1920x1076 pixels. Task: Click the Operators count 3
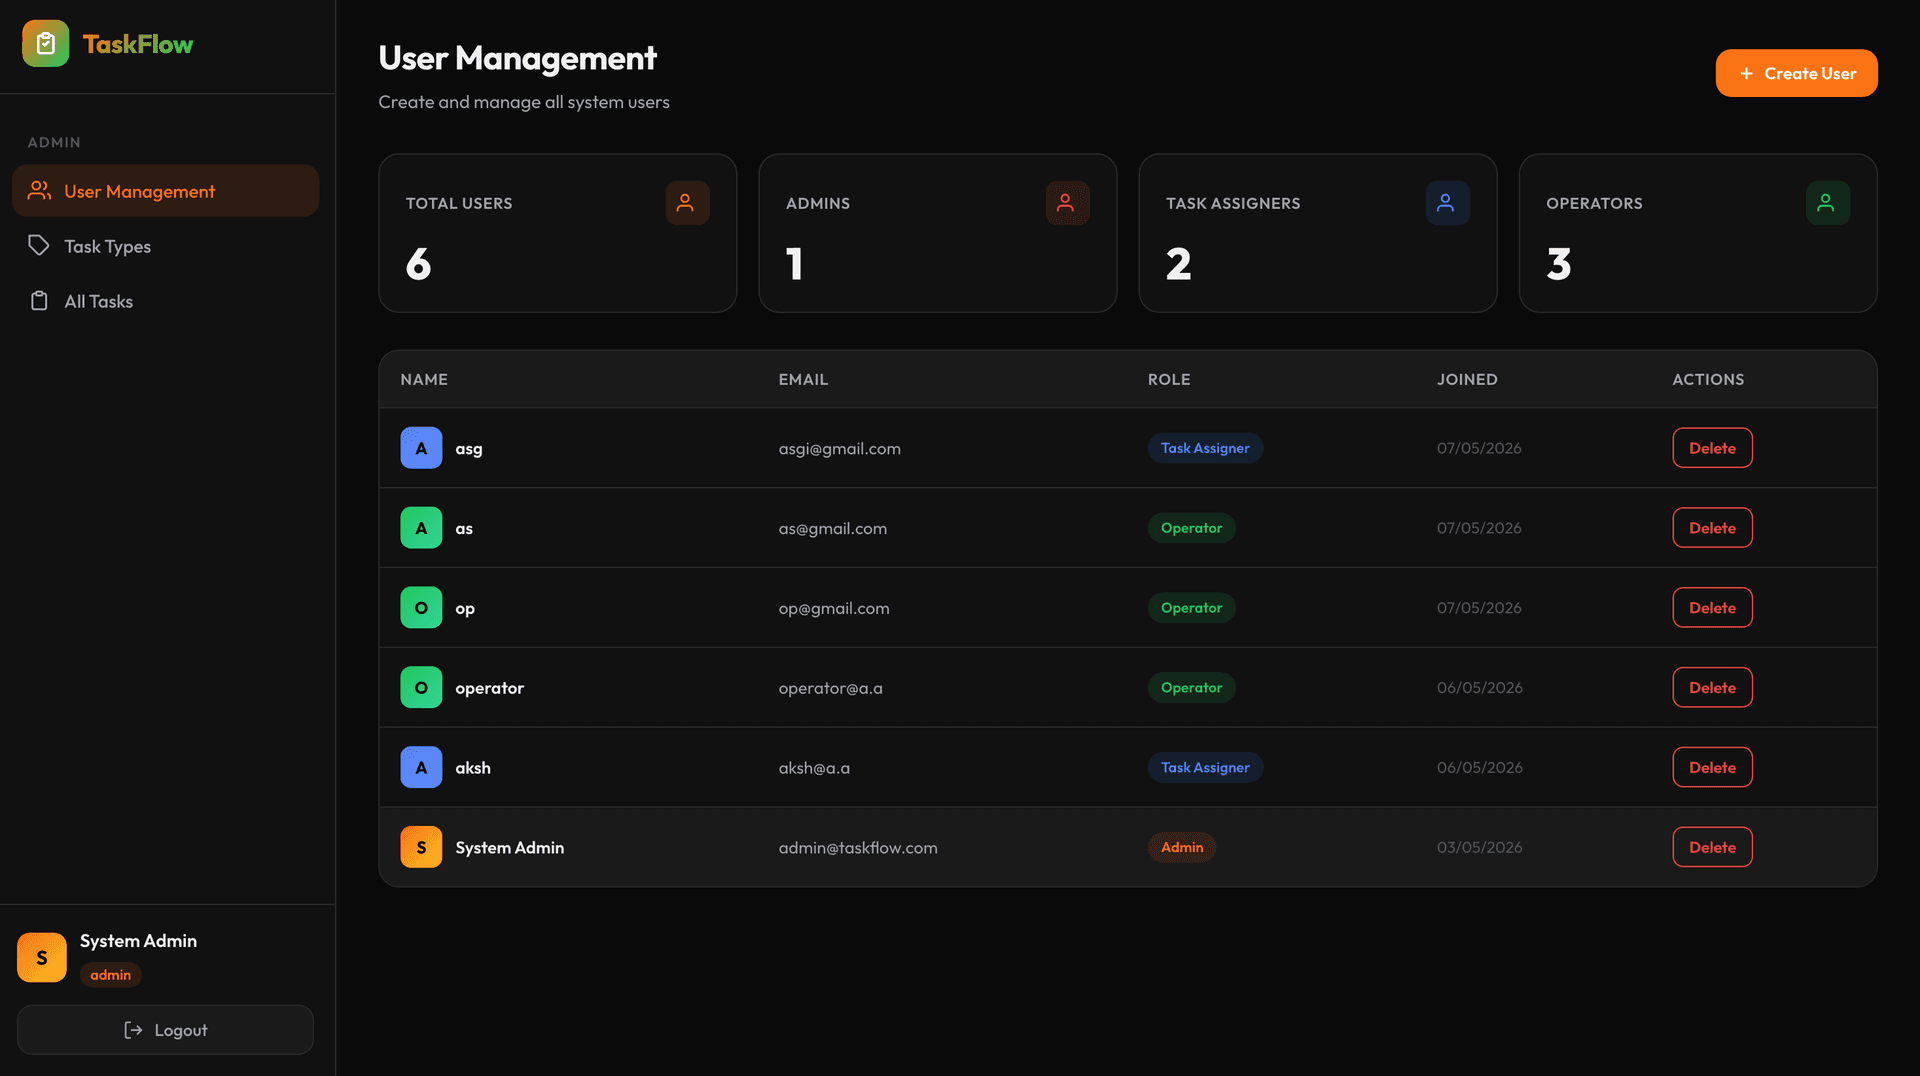[x=1558, y=265]
